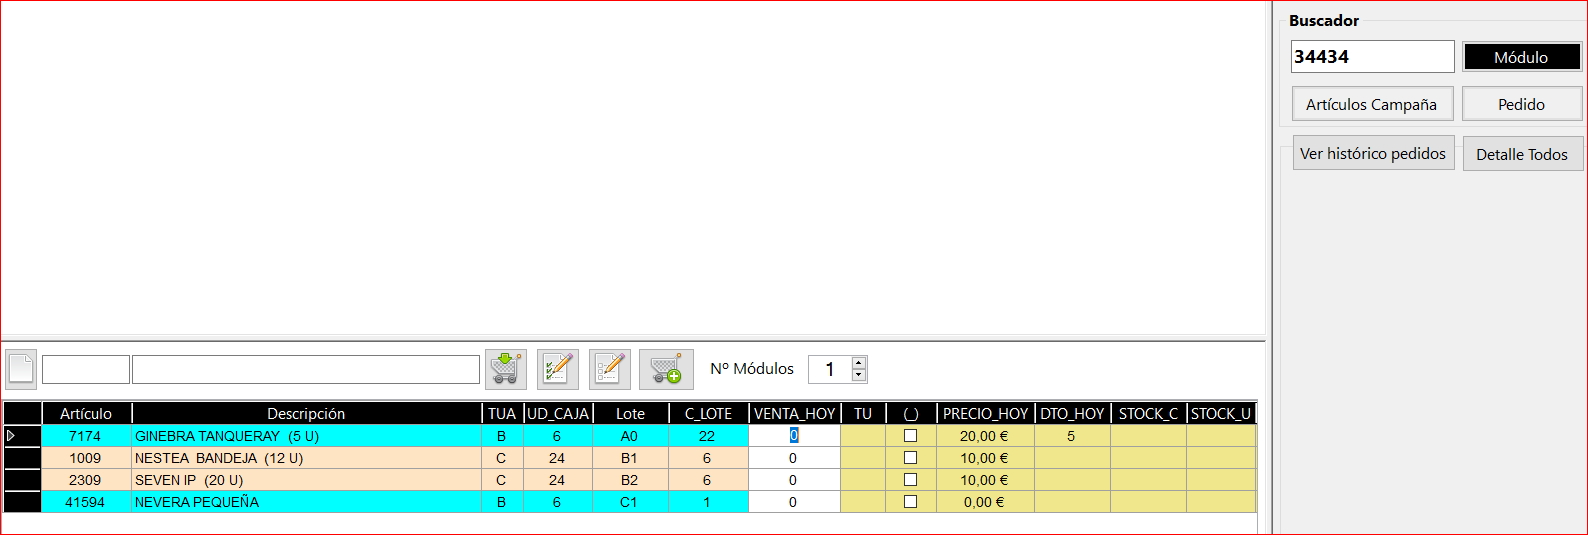
Task: Click the long description input box
Action: point(306,369)
